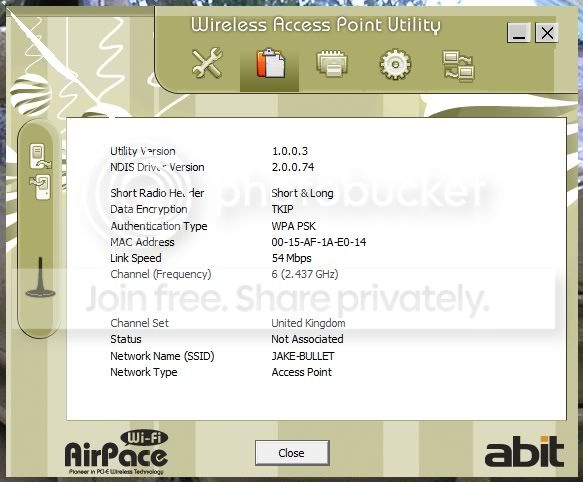
Task: Click the upper sidebar device mode switch icon
Action: 40,156
